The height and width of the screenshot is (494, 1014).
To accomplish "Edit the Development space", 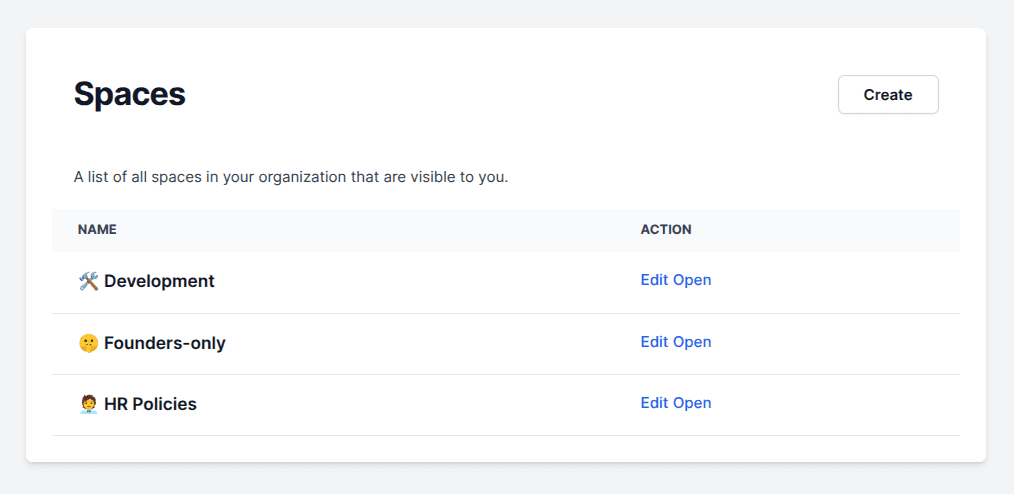I will 654,280.
